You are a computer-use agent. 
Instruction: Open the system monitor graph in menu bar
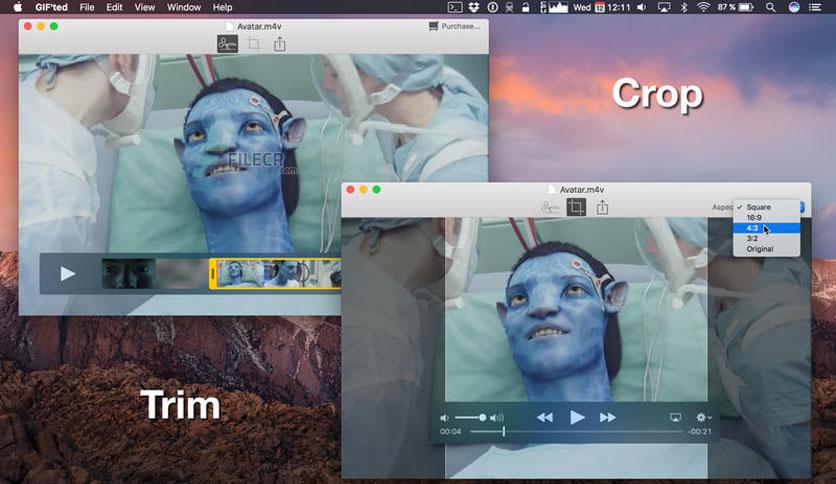(553, 7)
